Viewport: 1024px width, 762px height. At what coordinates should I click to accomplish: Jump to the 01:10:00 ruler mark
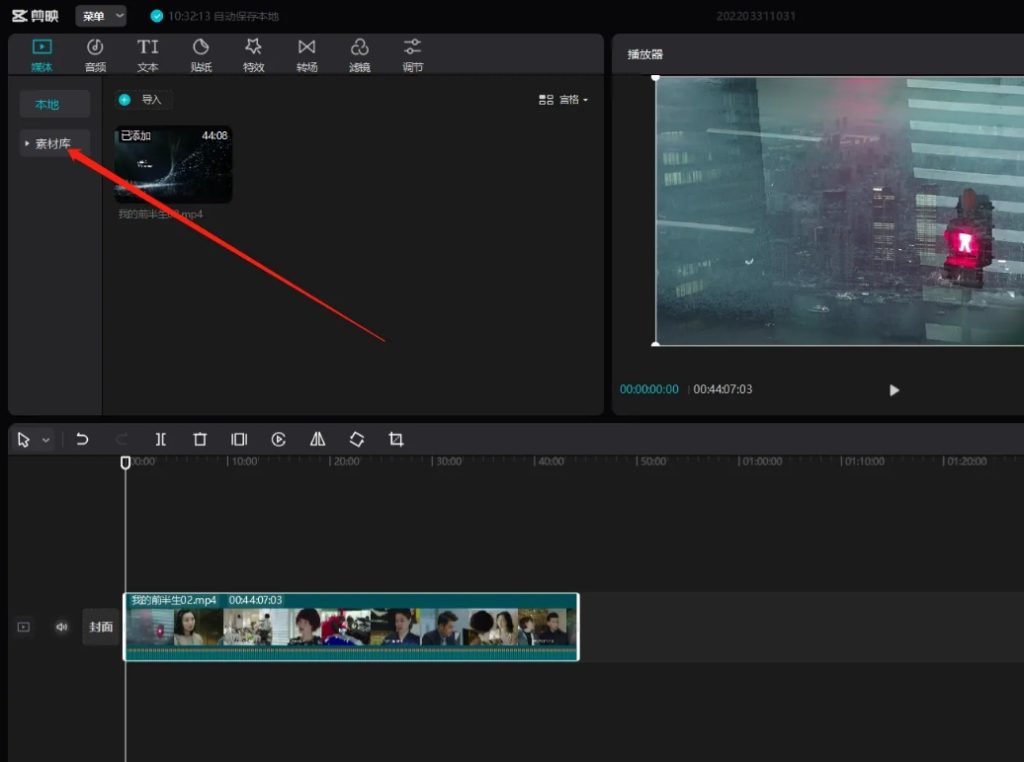[x=864, y=462]
